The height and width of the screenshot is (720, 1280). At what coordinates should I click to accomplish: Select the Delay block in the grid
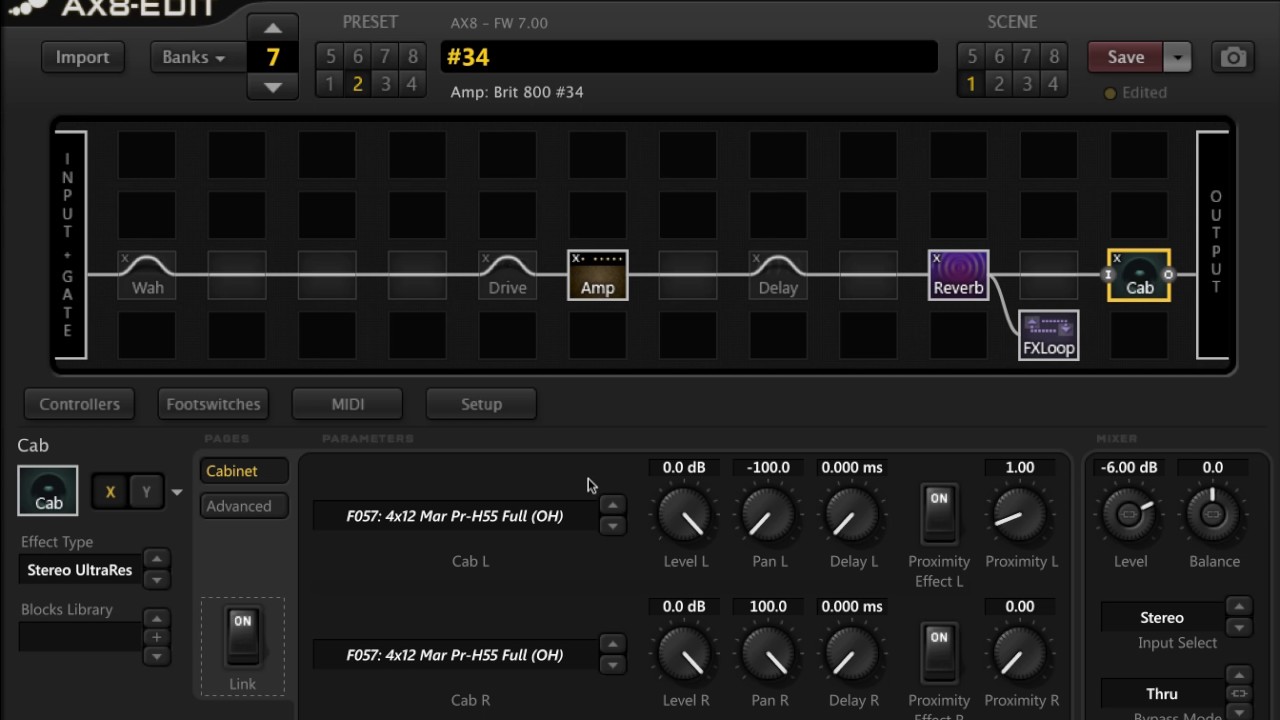[x=778, y=275]
